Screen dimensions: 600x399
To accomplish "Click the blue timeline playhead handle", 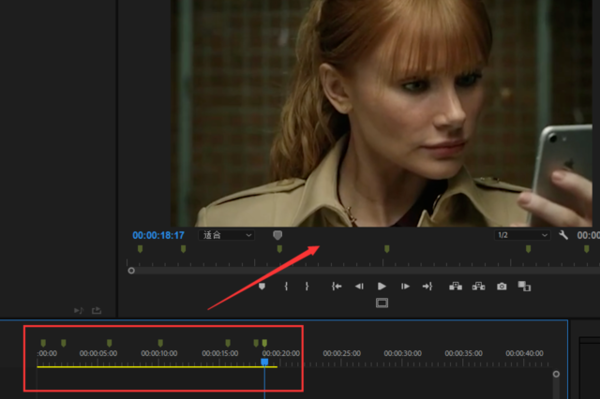I will coord(264,362).
